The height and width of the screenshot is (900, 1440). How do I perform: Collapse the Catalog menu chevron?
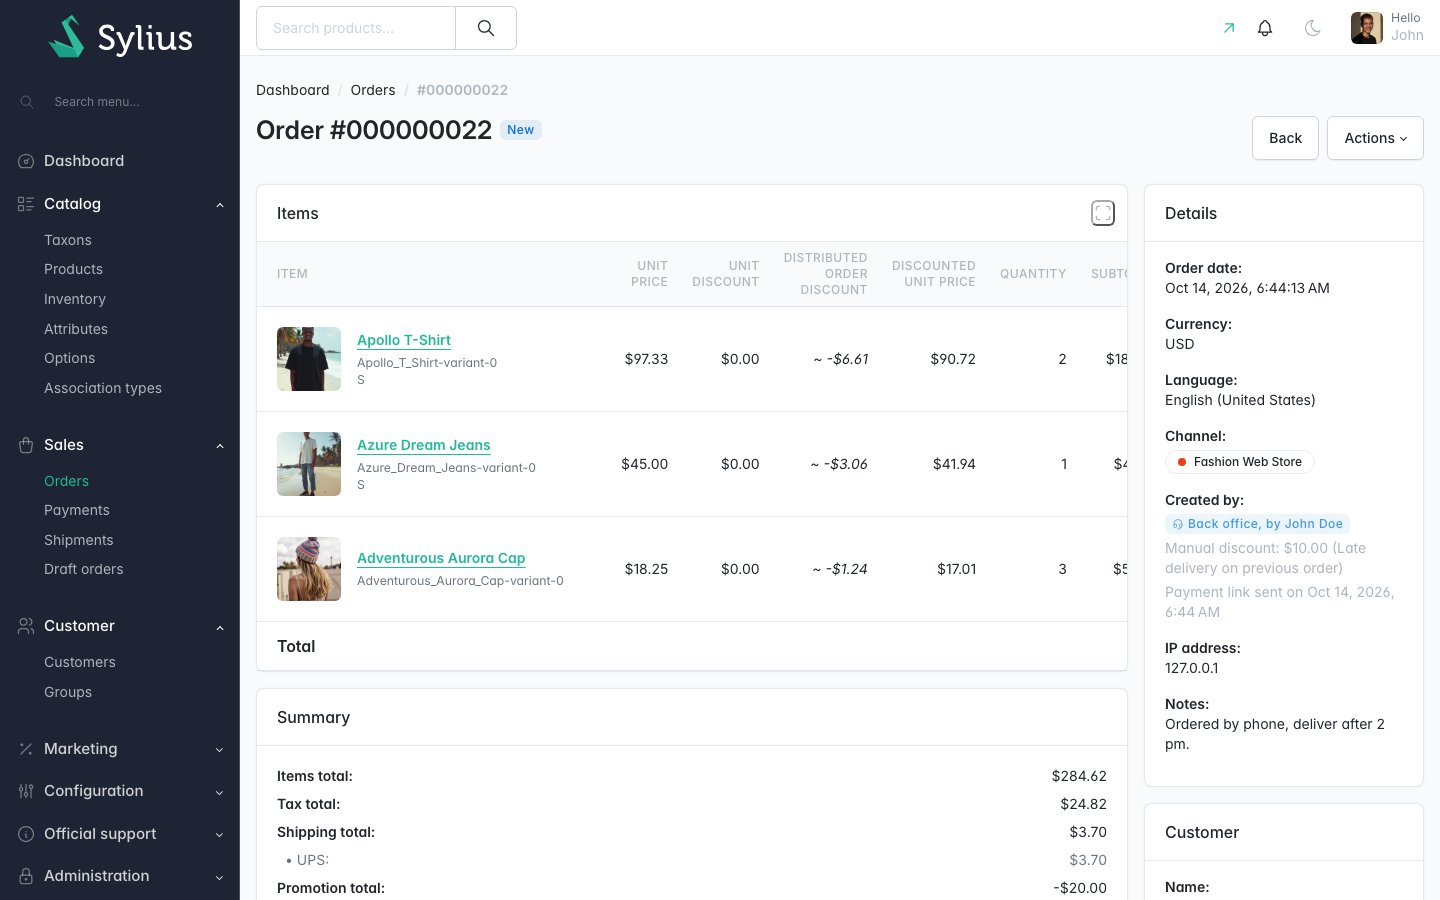(x=220, y=205)
